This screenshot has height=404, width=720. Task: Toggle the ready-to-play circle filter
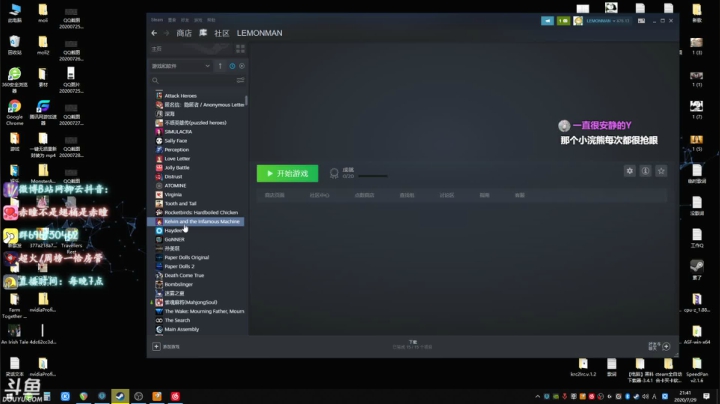pos(242,66)
